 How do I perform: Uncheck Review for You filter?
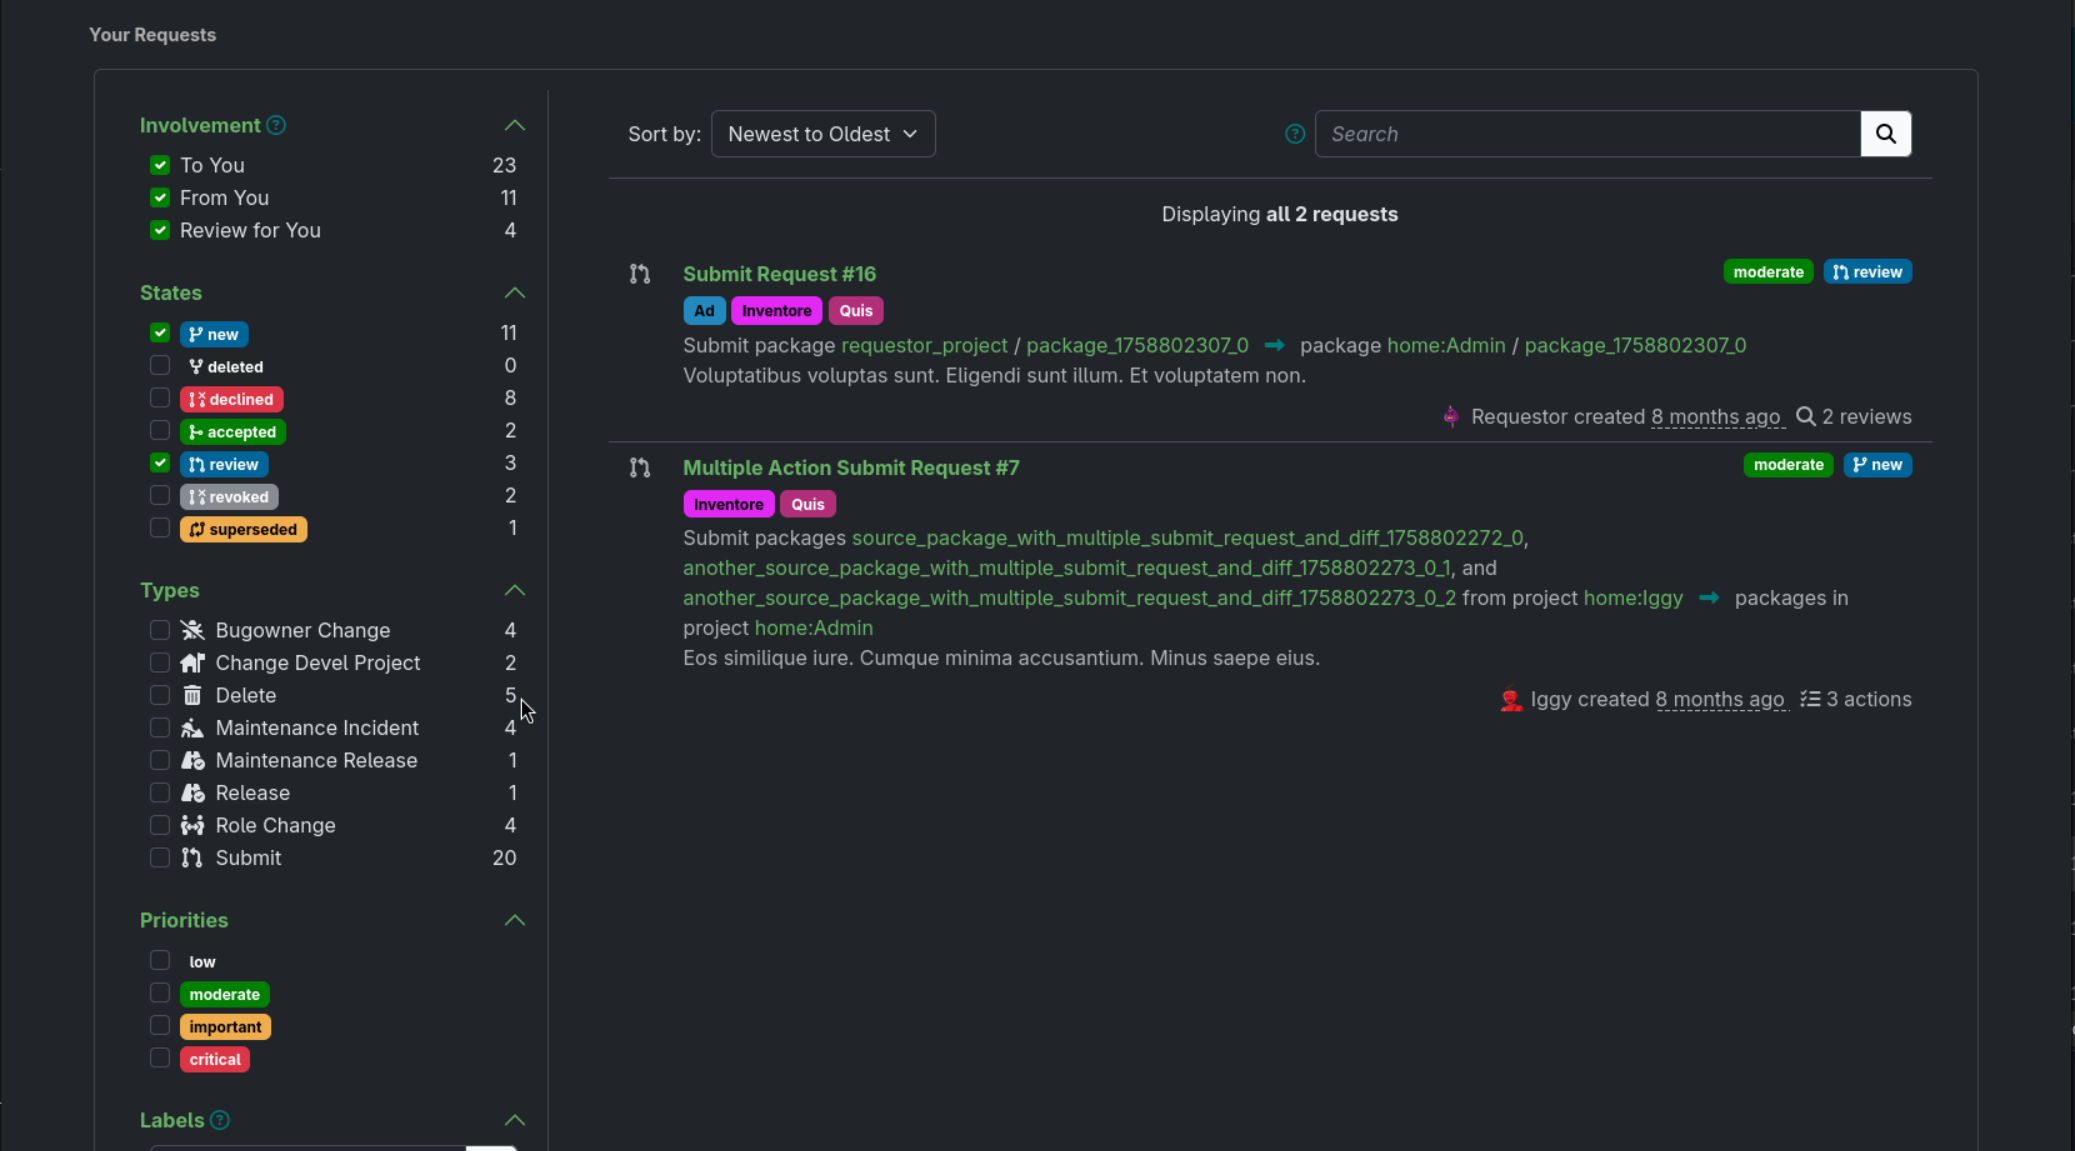tap(160, 230)
